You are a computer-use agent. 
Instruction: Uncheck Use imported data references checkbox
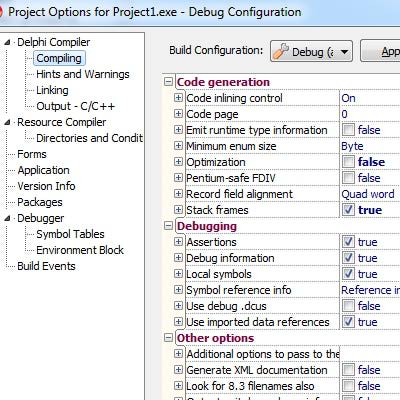pos(348,322)
